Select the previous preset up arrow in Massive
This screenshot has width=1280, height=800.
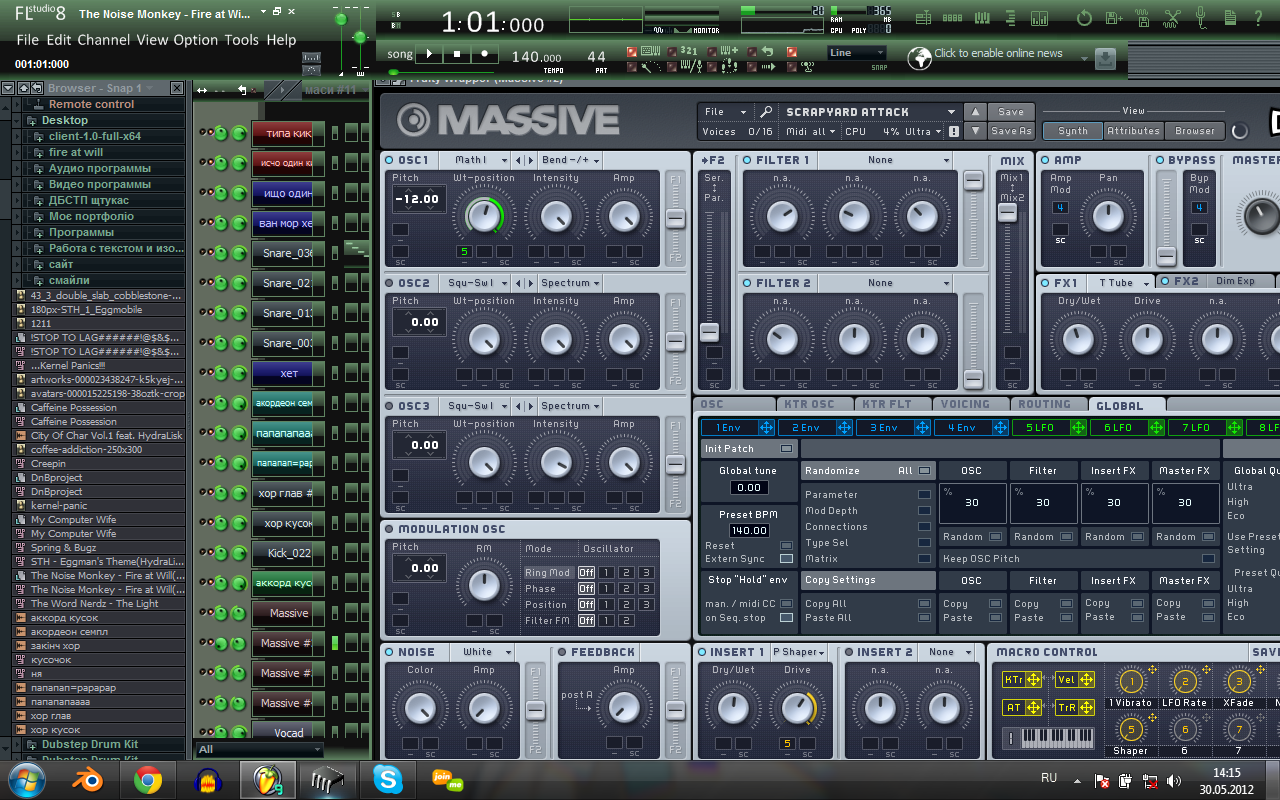[x=977, y=112]
